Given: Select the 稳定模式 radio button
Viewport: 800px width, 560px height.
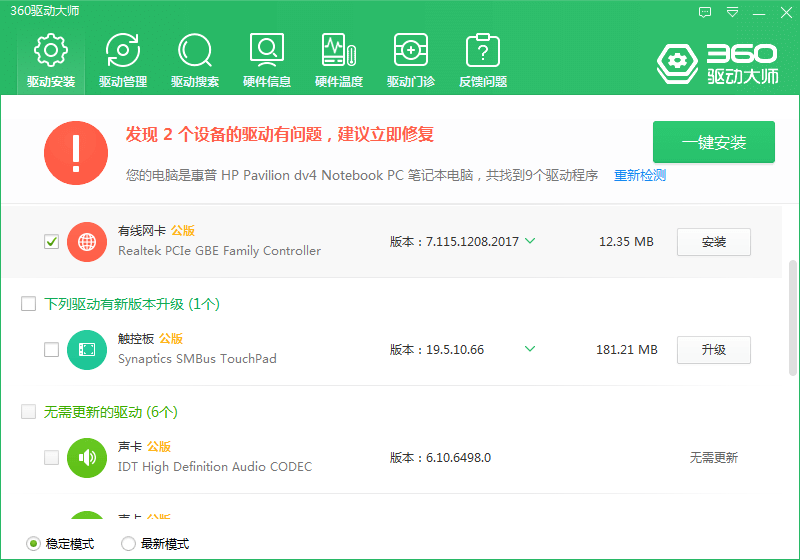Looking at the screenshot, I should coord(33,544).
